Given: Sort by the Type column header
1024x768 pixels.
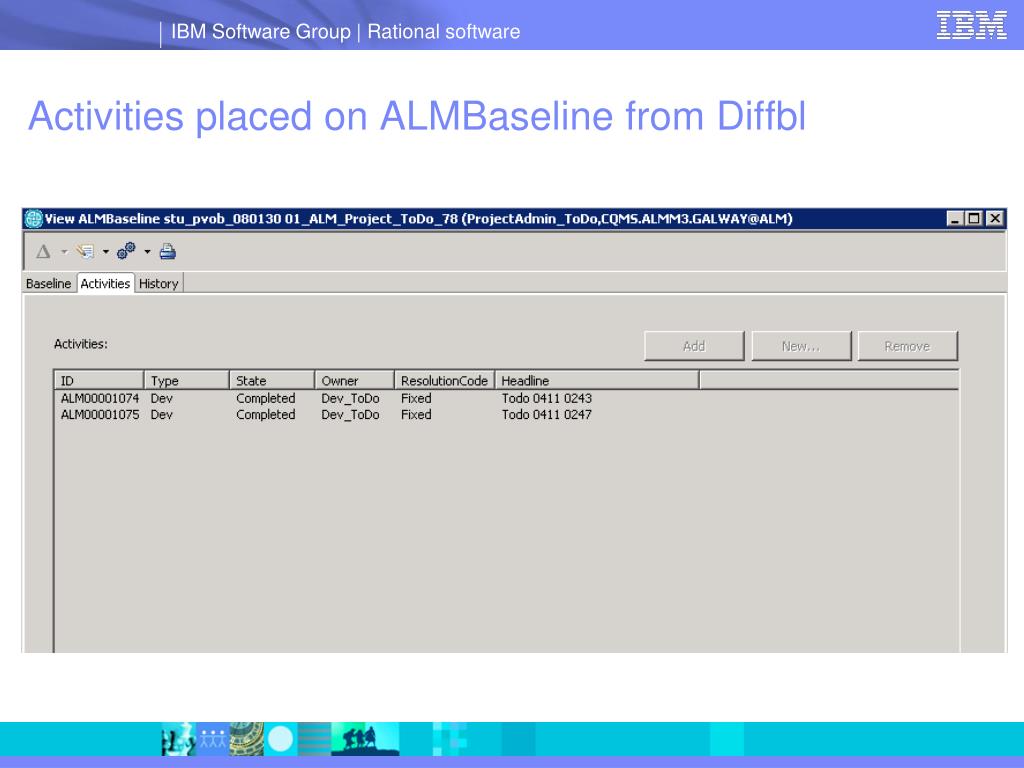Looking at the screenshot, I should pos(187,381).
